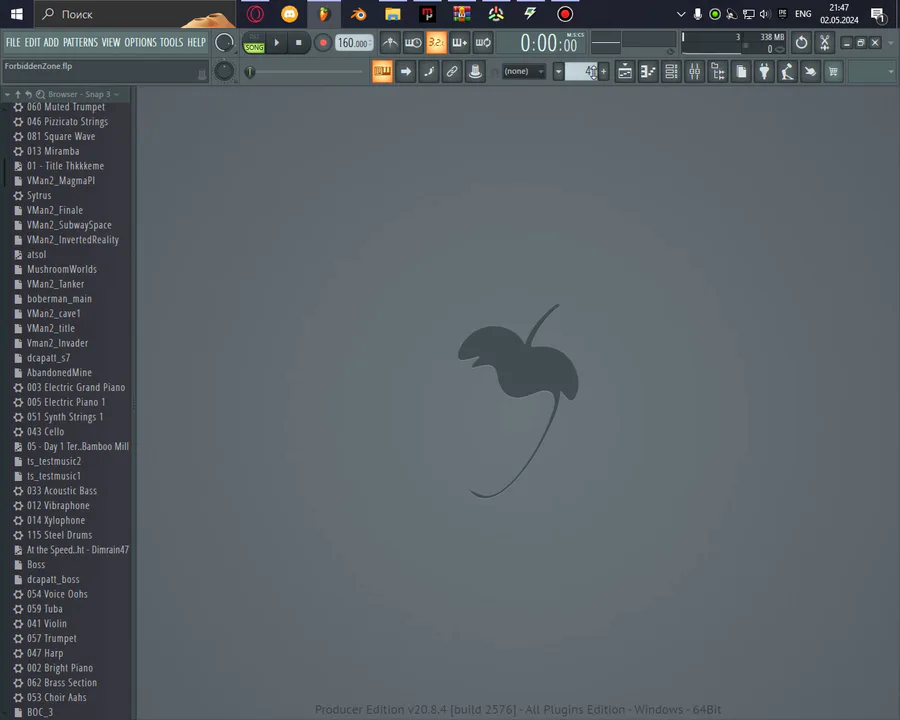Click the 160.000 tempo field
Screen dimensions: 900x720
tap(354, 43)
